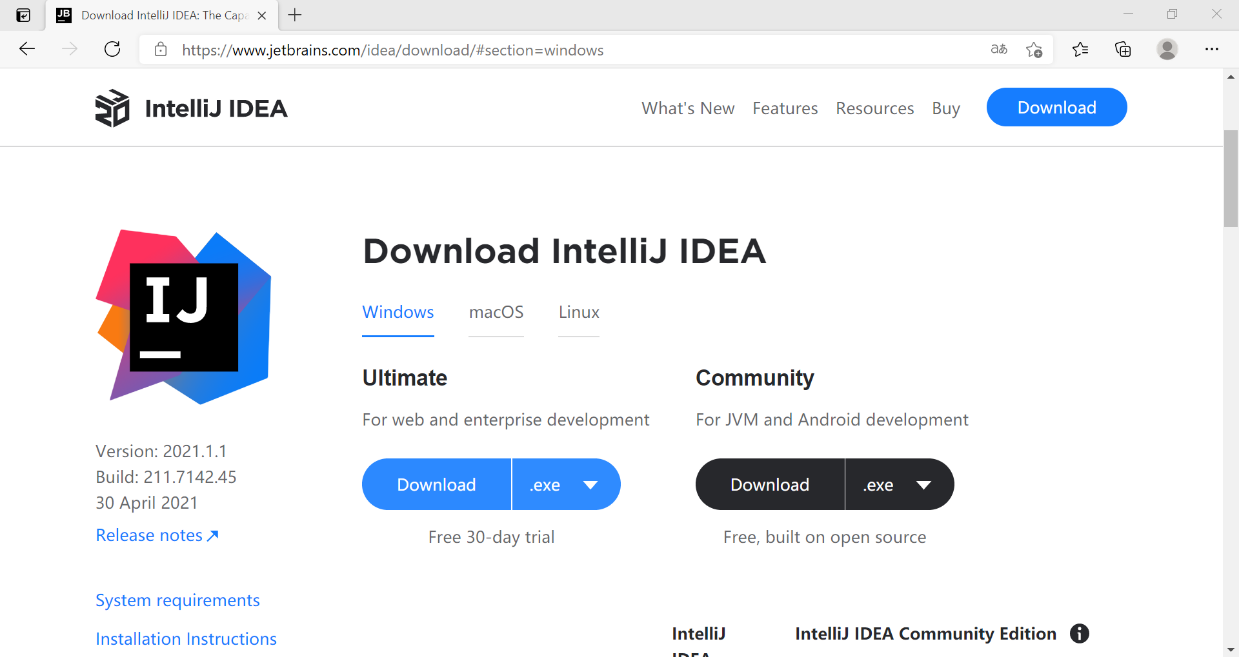Image resolution: width=1239 pixels, height=657 pixels.
Task: Switch to the macOS tab
Action: [x=496, y=312]
